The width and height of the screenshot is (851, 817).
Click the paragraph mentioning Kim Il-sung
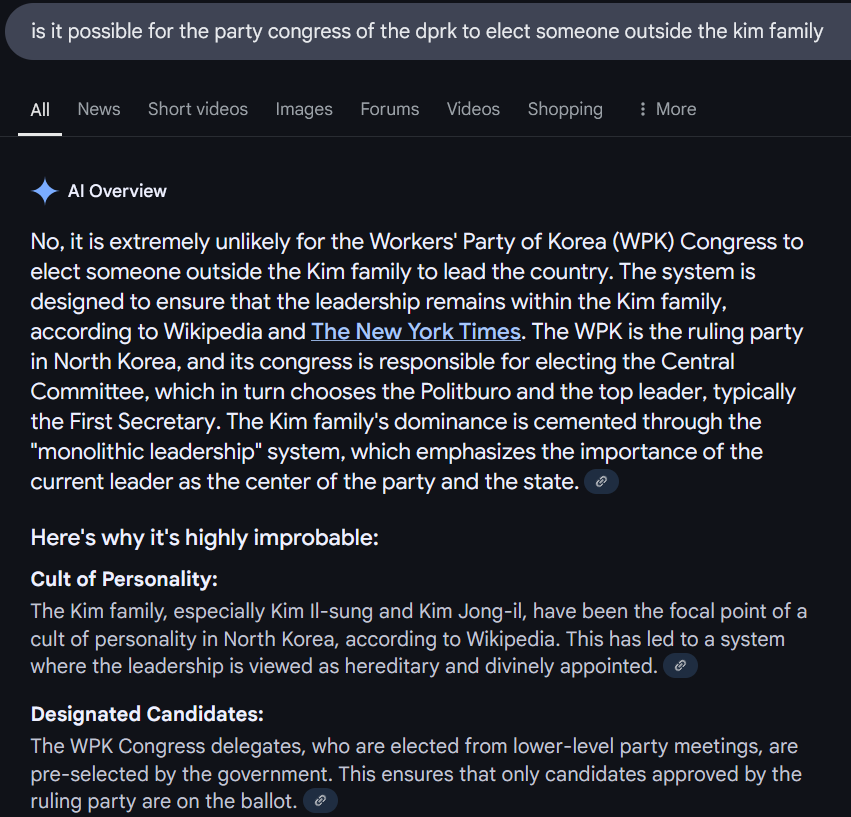418,638
